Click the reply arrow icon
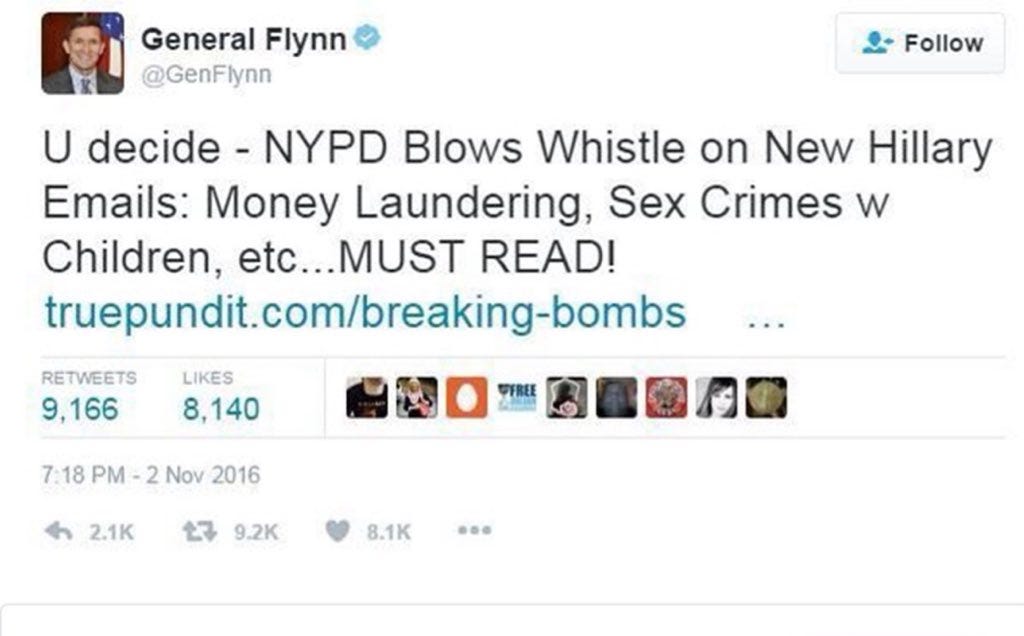 59,532
